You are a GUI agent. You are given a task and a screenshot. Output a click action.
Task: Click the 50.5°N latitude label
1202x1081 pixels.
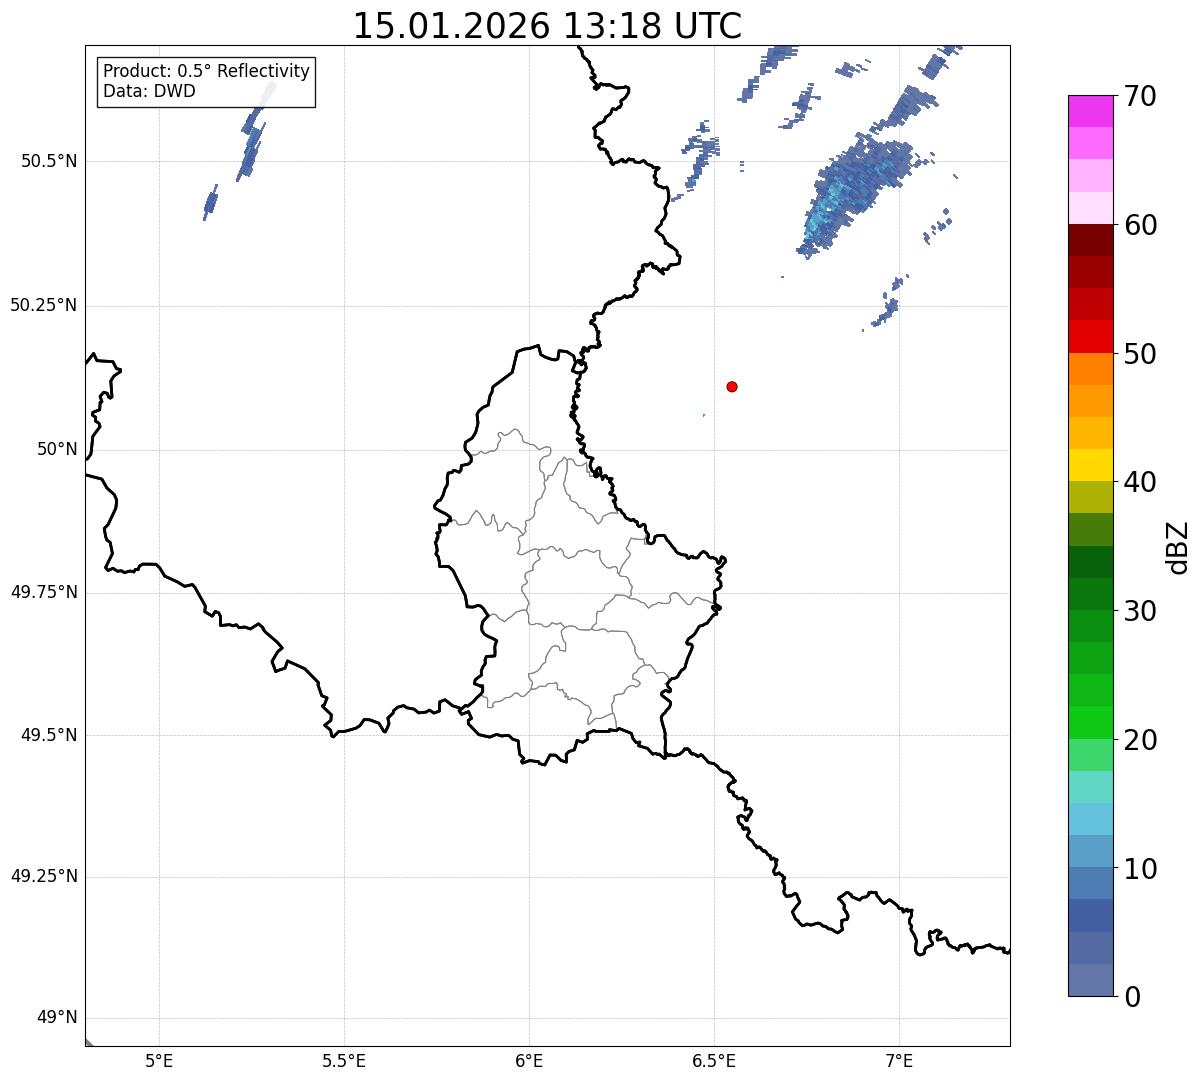coord(49,161)
